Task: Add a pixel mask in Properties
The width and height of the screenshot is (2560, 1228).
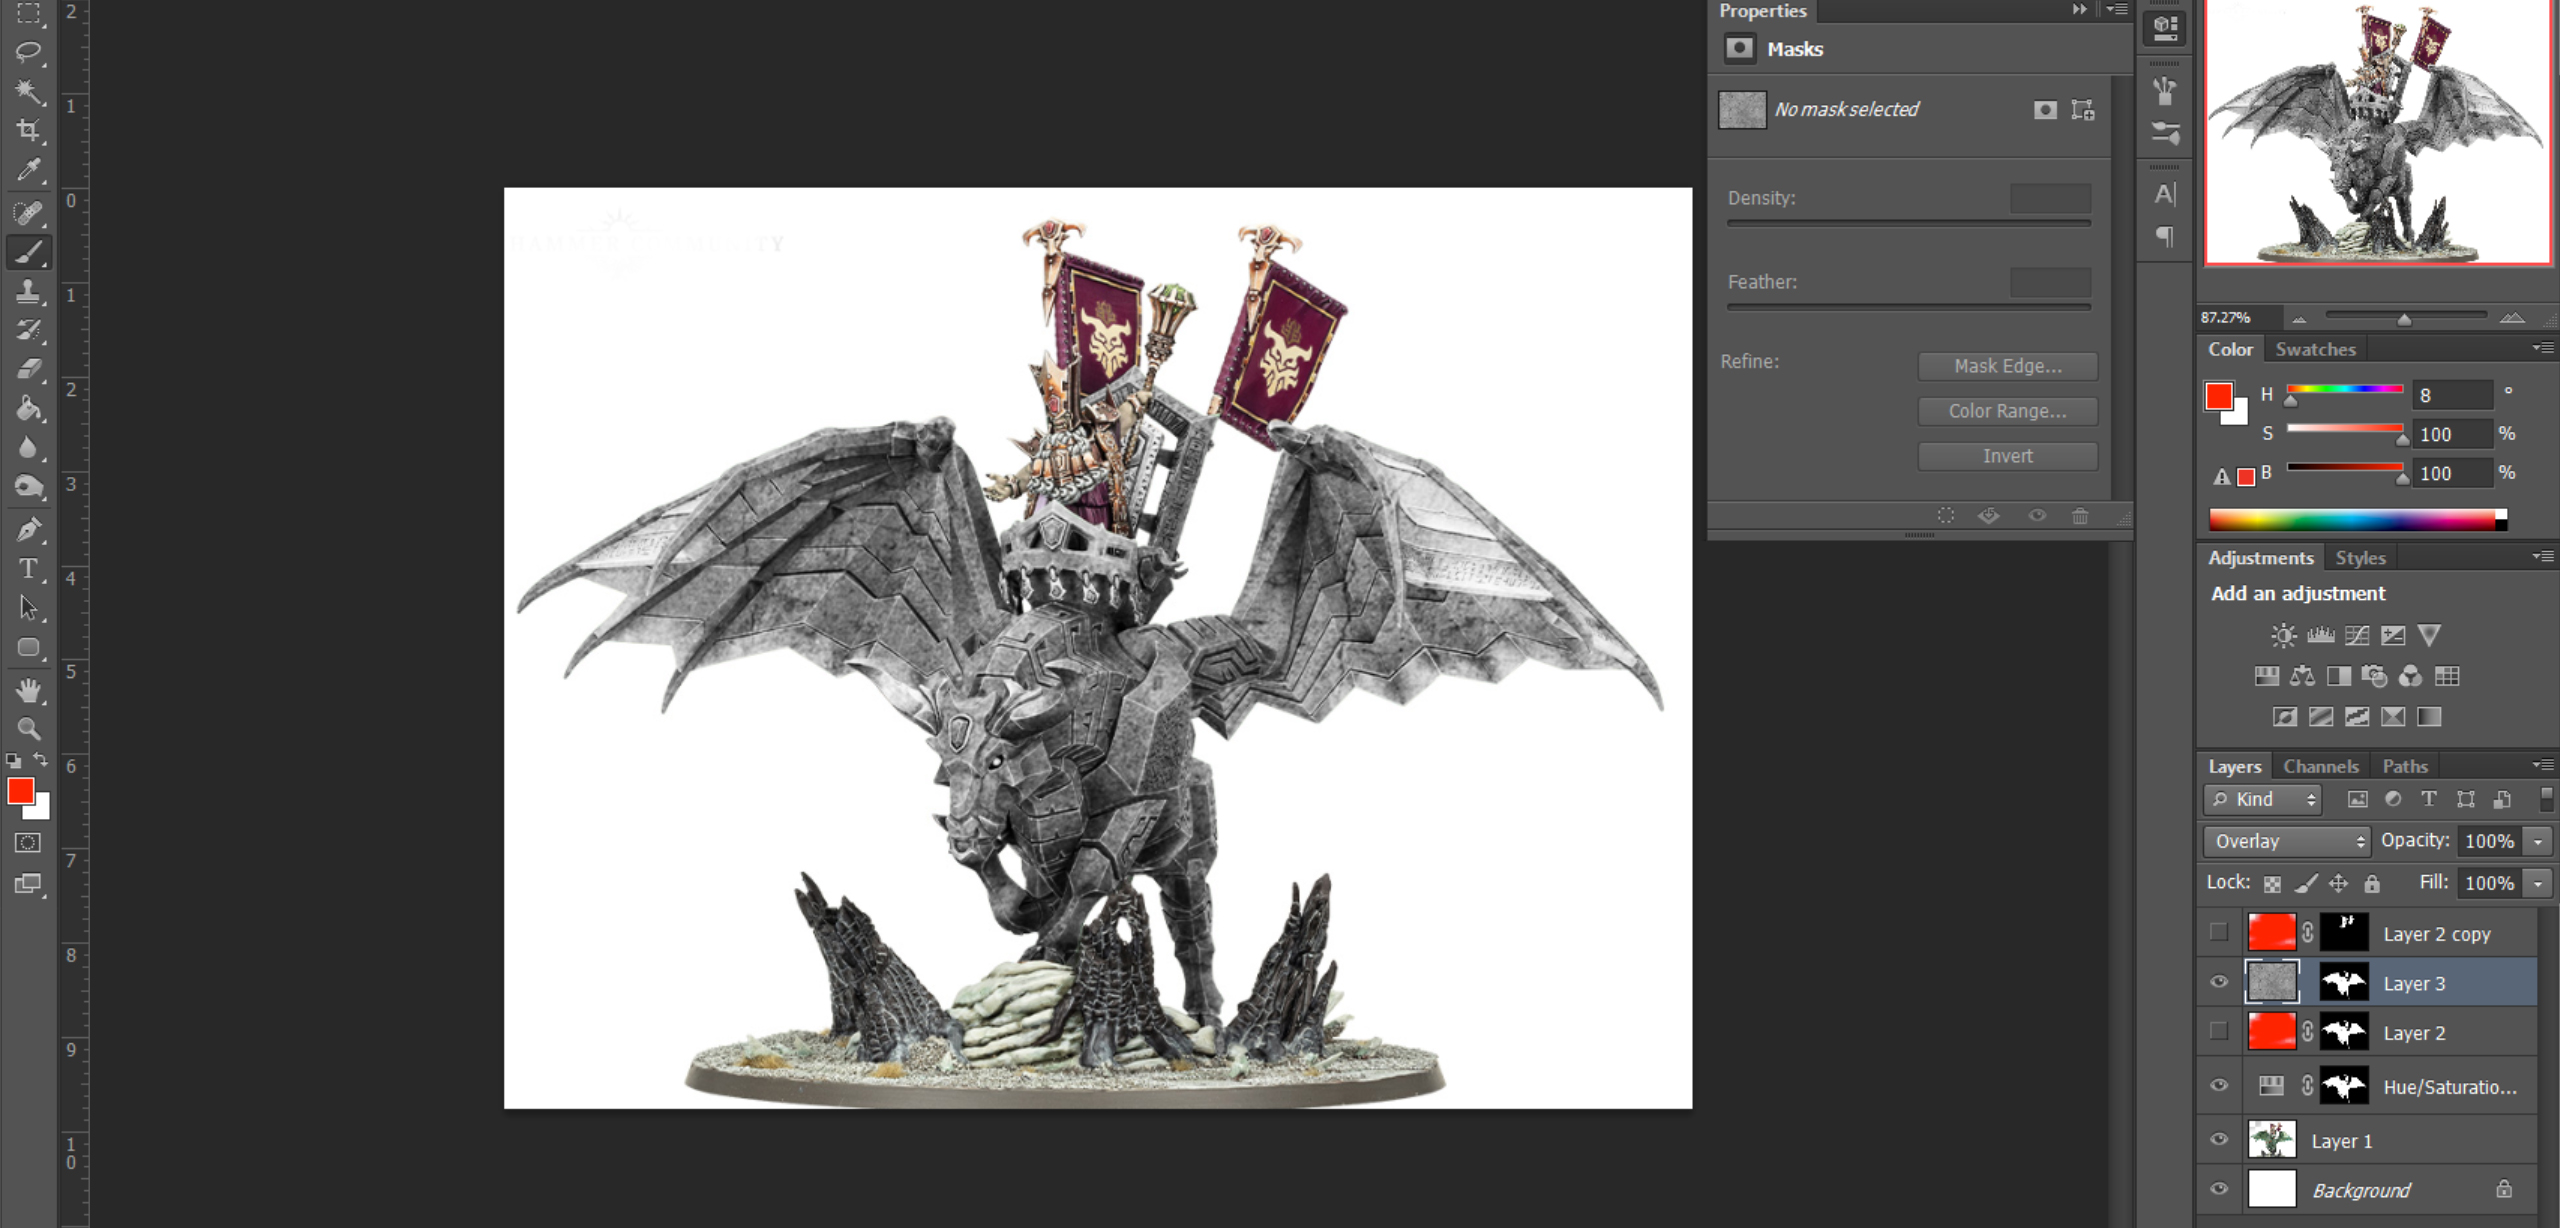Action: (x=2045, y=110)
